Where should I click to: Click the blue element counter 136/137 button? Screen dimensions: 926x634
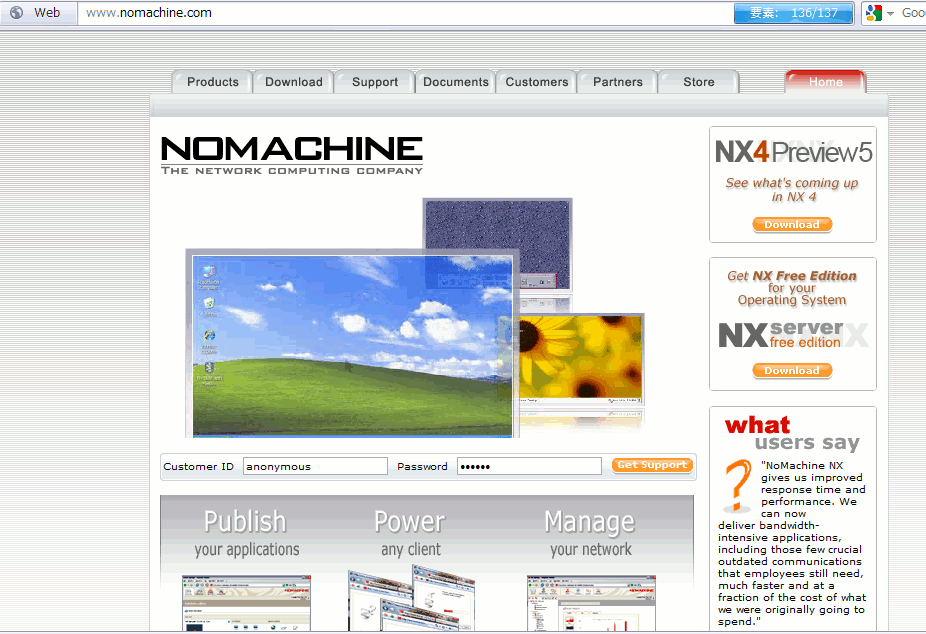click(x=794, y=13)
